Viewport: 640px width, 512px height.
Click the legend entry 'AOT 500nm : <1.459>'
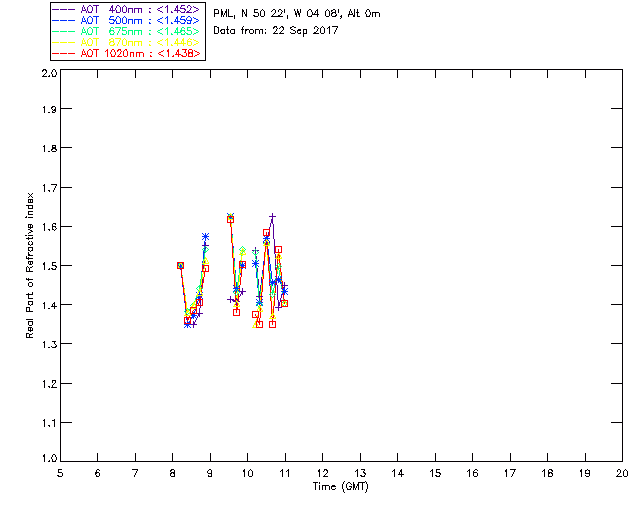pos(127,20)
